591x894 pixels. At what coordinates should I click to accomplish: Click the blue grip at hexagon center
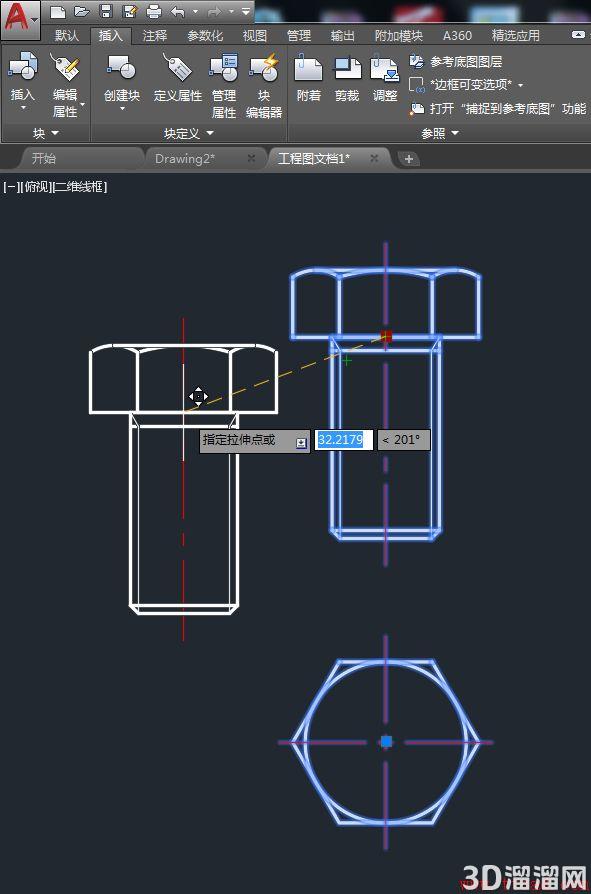point(386,742)
